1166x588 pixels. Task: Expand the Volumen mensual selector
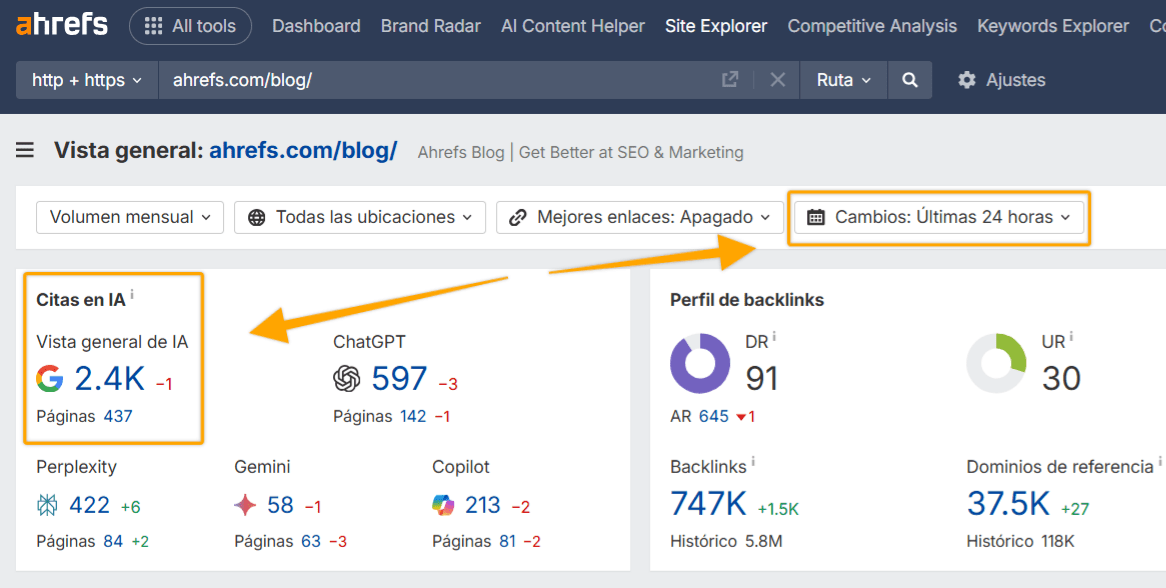tap(129, 216)
